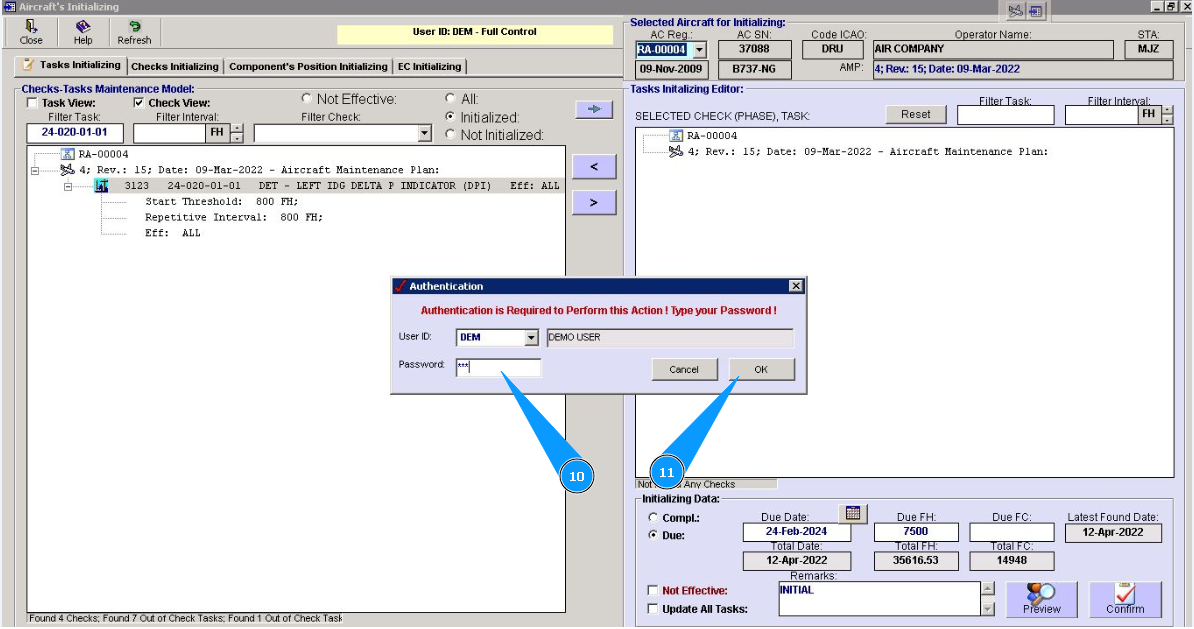The width and height of the screenshot is (1194, 629).
Task: Click the Maintenance Plan airplane icon in left tree
Action: 67,169
